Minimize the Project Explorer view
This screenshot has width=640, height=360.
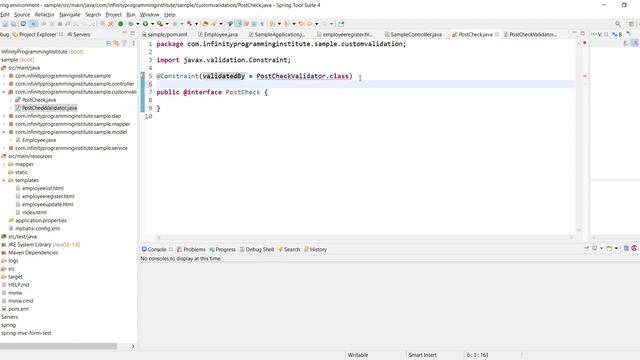point(124,33)
